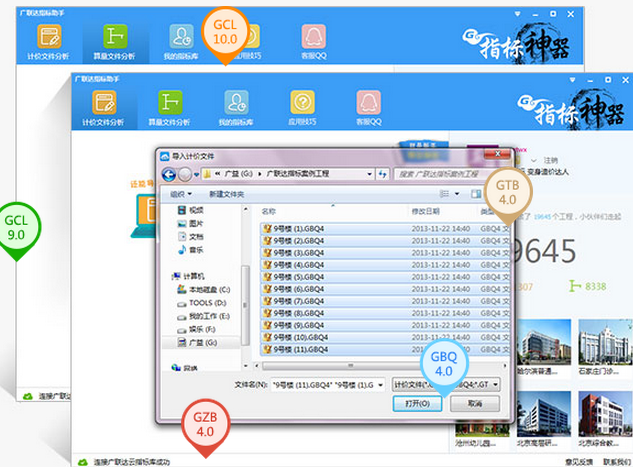The image size is (633, 467).
Task: Click 算量文件分析 in the back window
Action: pos(115,42)
